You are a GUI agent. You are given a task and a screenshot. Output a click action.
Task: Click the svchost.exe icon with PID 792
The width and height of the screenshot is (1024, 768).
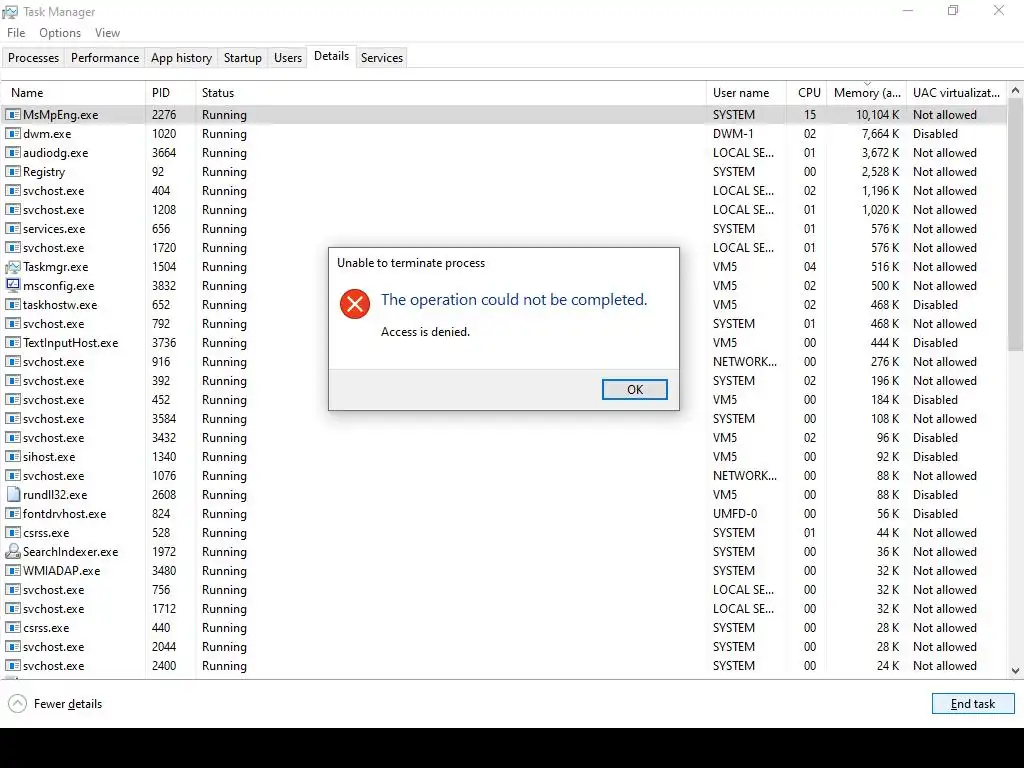[x=12, y=324]
